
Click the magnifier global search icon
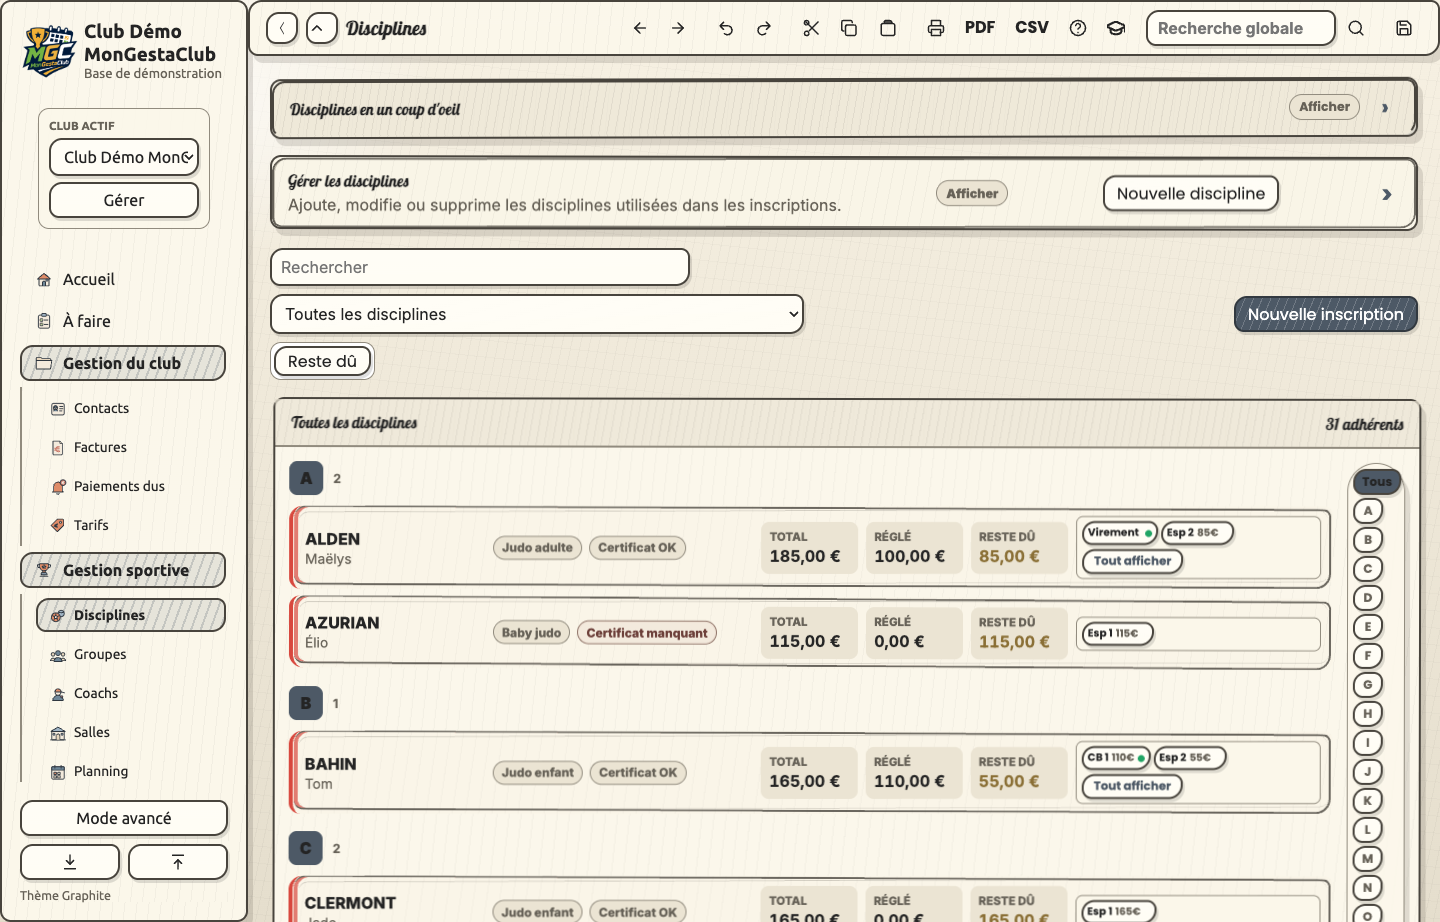click(1356, 28)
